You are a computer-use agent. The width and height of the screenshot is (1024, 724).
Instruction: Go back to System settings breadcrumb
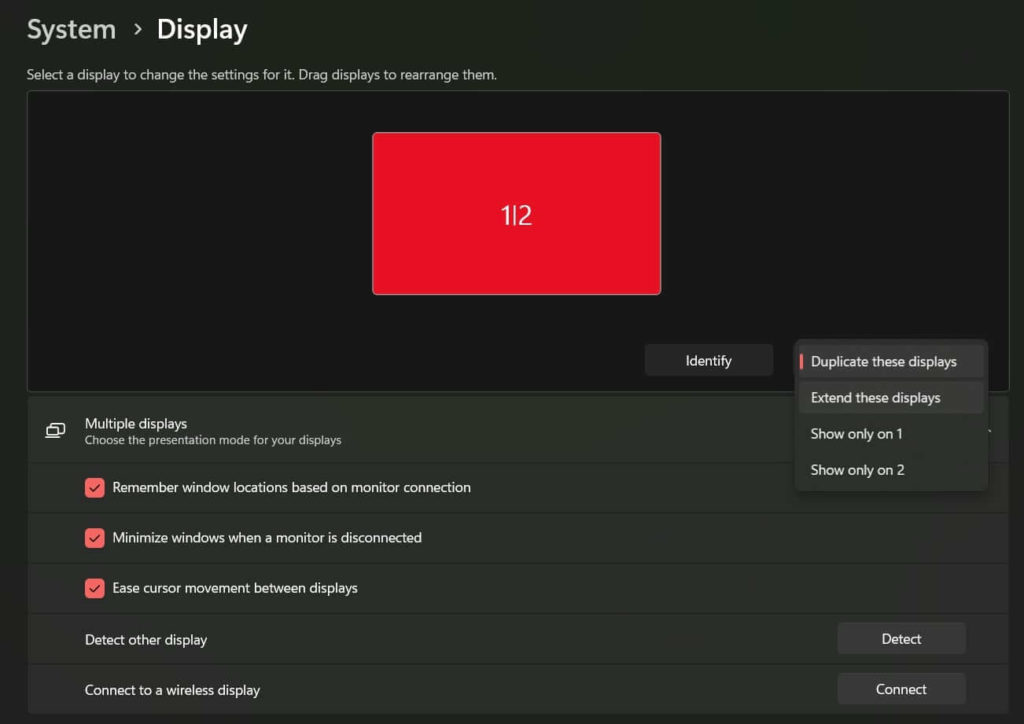(x=71, y=29)
